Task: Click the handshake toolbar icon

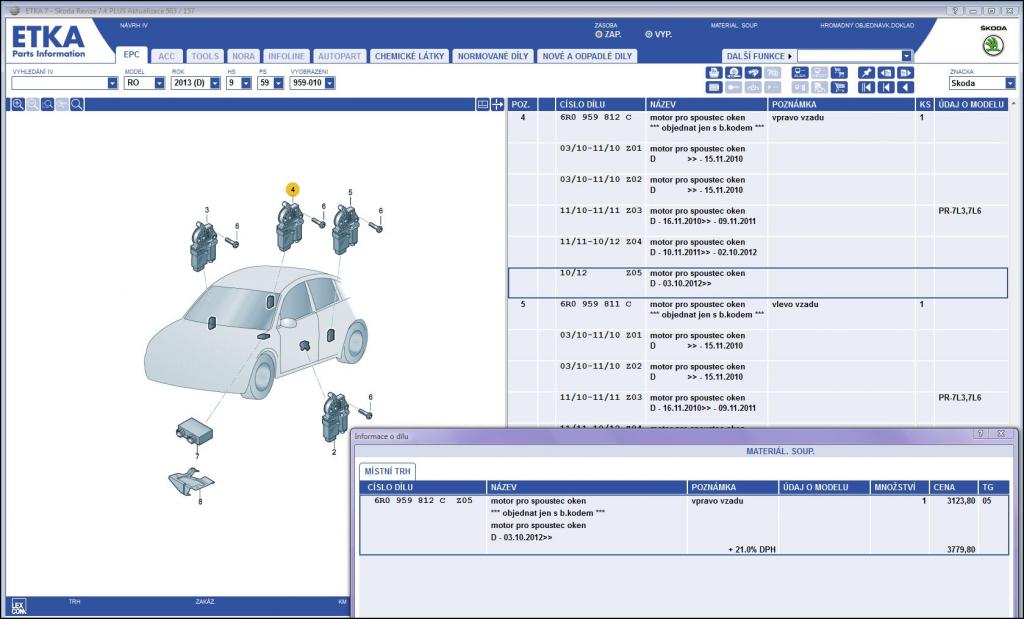Action: [x=753, y=72]
